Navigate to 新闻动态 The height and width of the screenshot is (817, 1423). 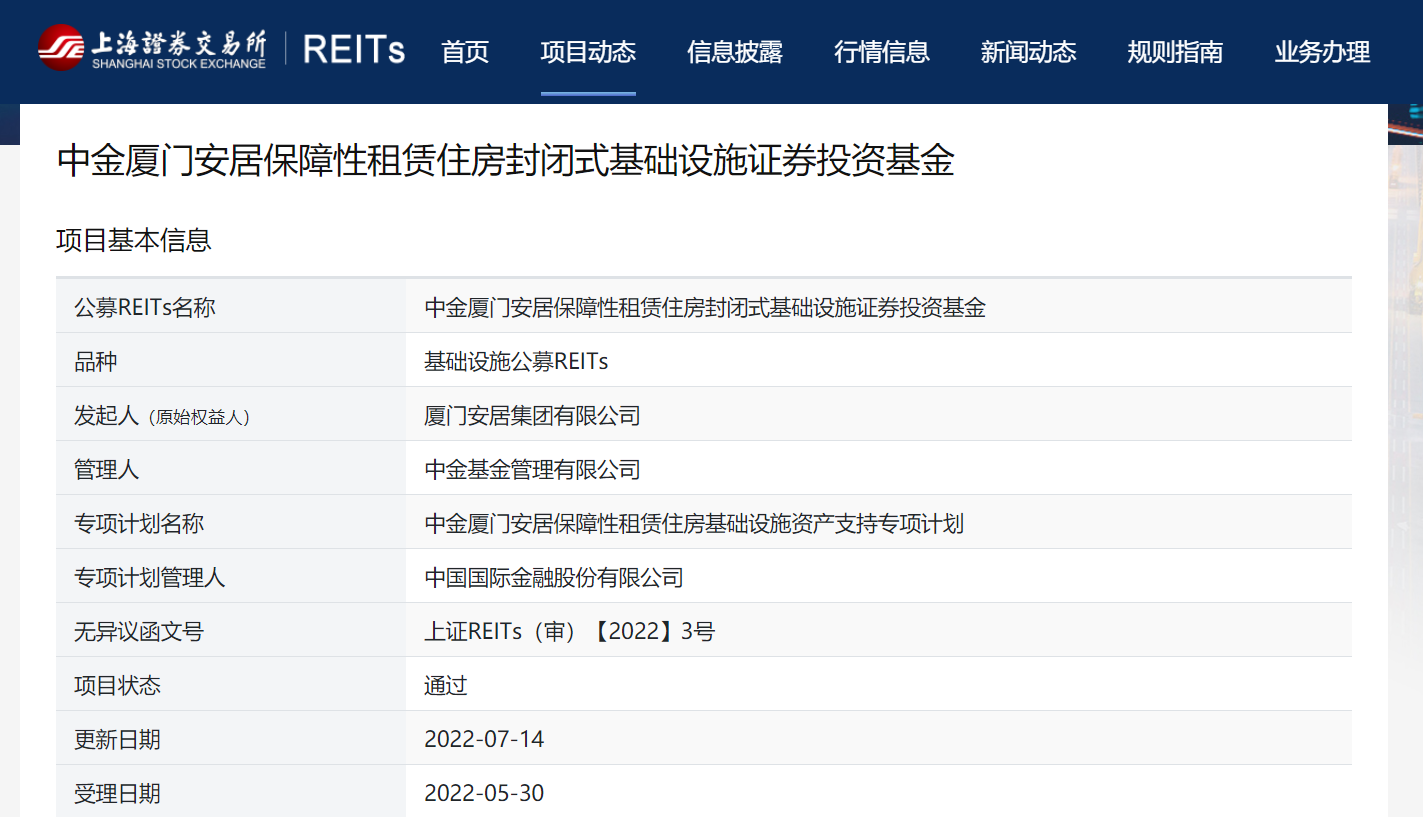(x=1028, y=52)
